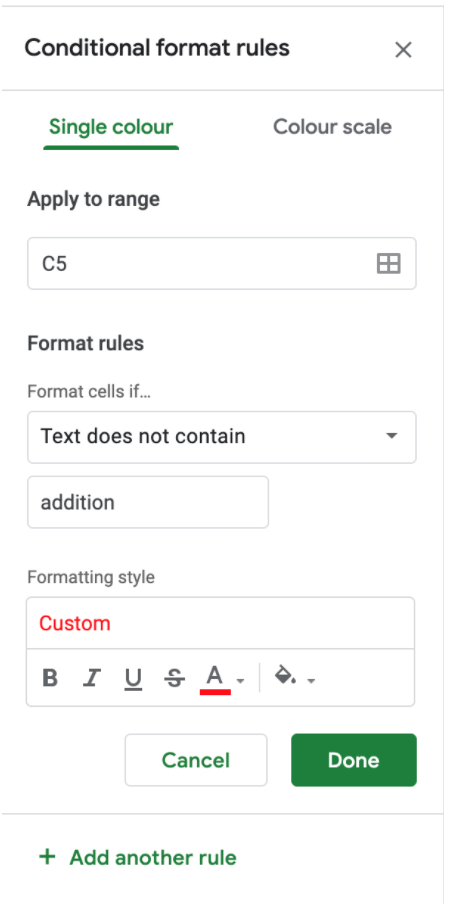Toggle Italic formatting style
This screenshot has height=904, width=454.
click(x=92, y=678)
